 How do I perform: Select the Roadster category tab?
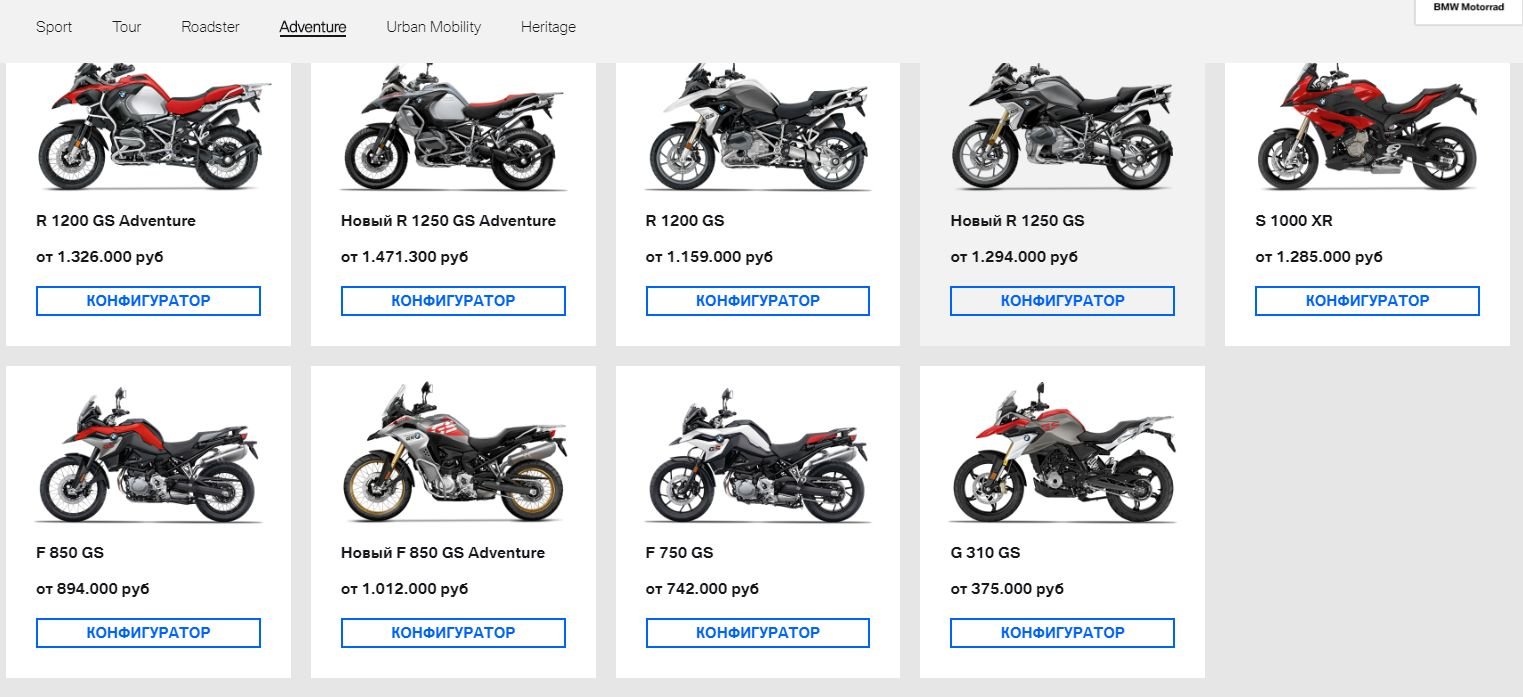tap(210, 27)
